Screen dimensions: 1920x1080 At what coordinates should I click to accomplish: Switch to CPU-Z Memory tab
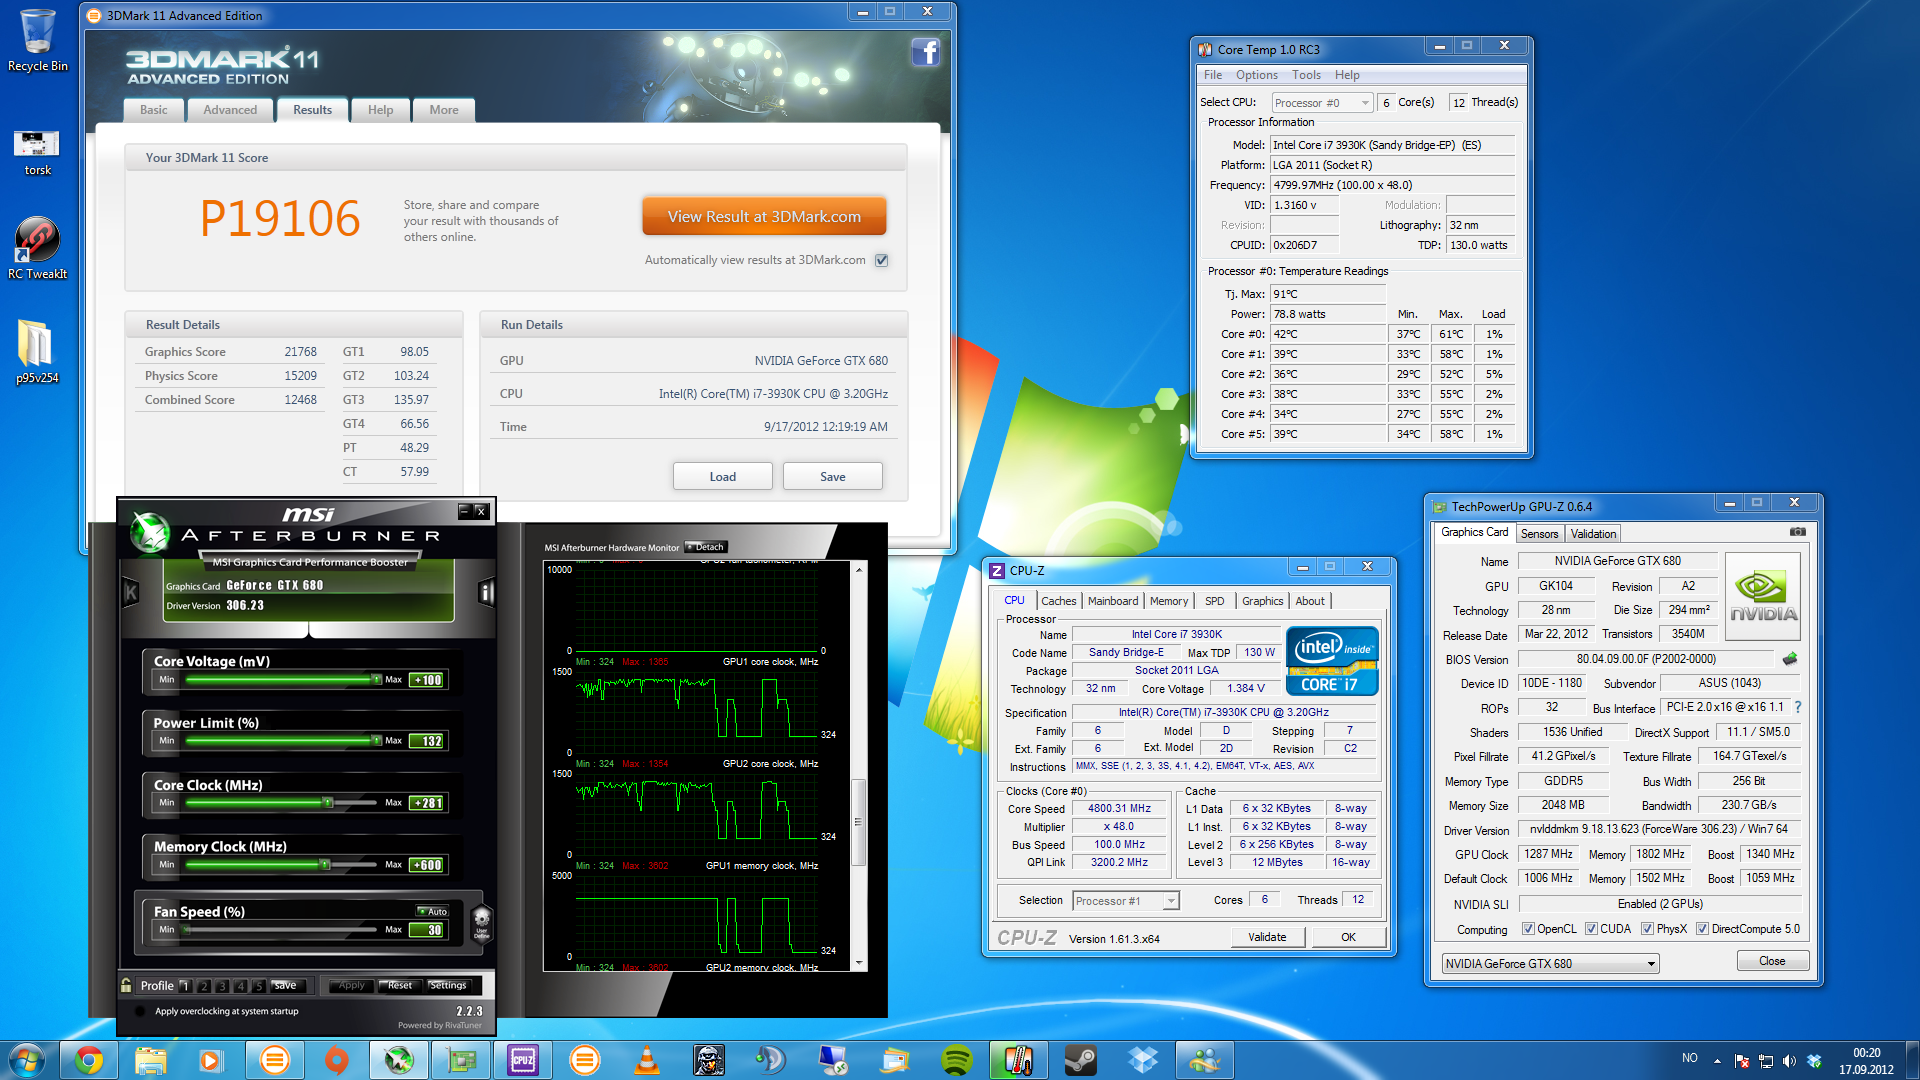(x=1168, y=601)
